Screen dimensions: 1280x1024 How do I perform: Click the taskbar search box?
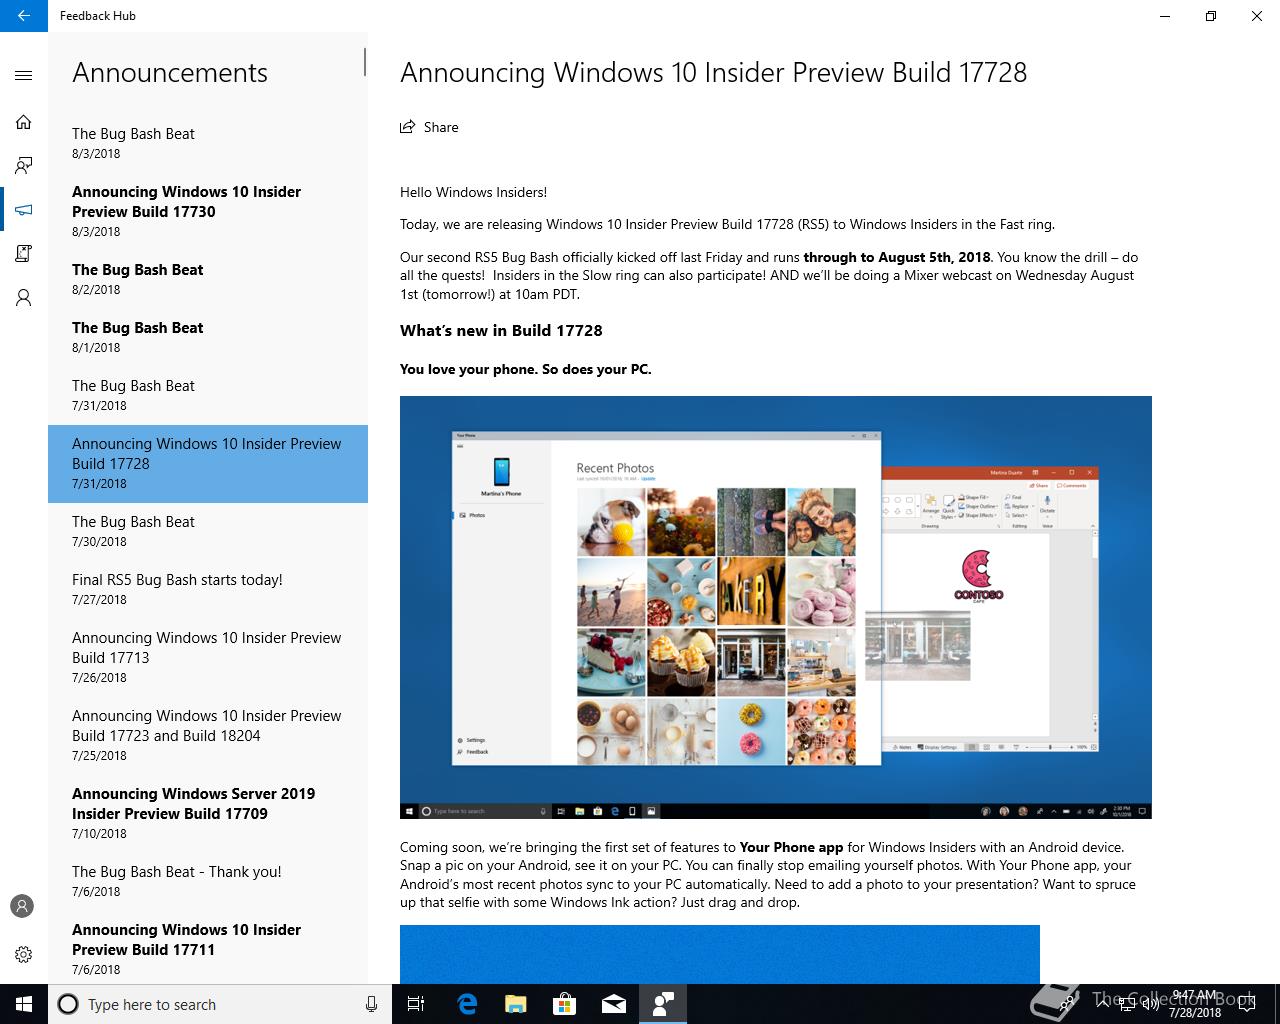point(218,1004)
